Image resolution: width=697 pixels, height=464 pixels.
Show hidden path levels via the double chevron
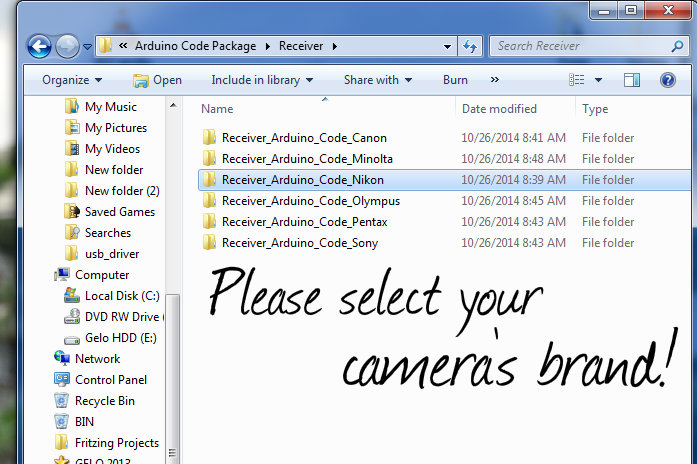tap(123, 45)
